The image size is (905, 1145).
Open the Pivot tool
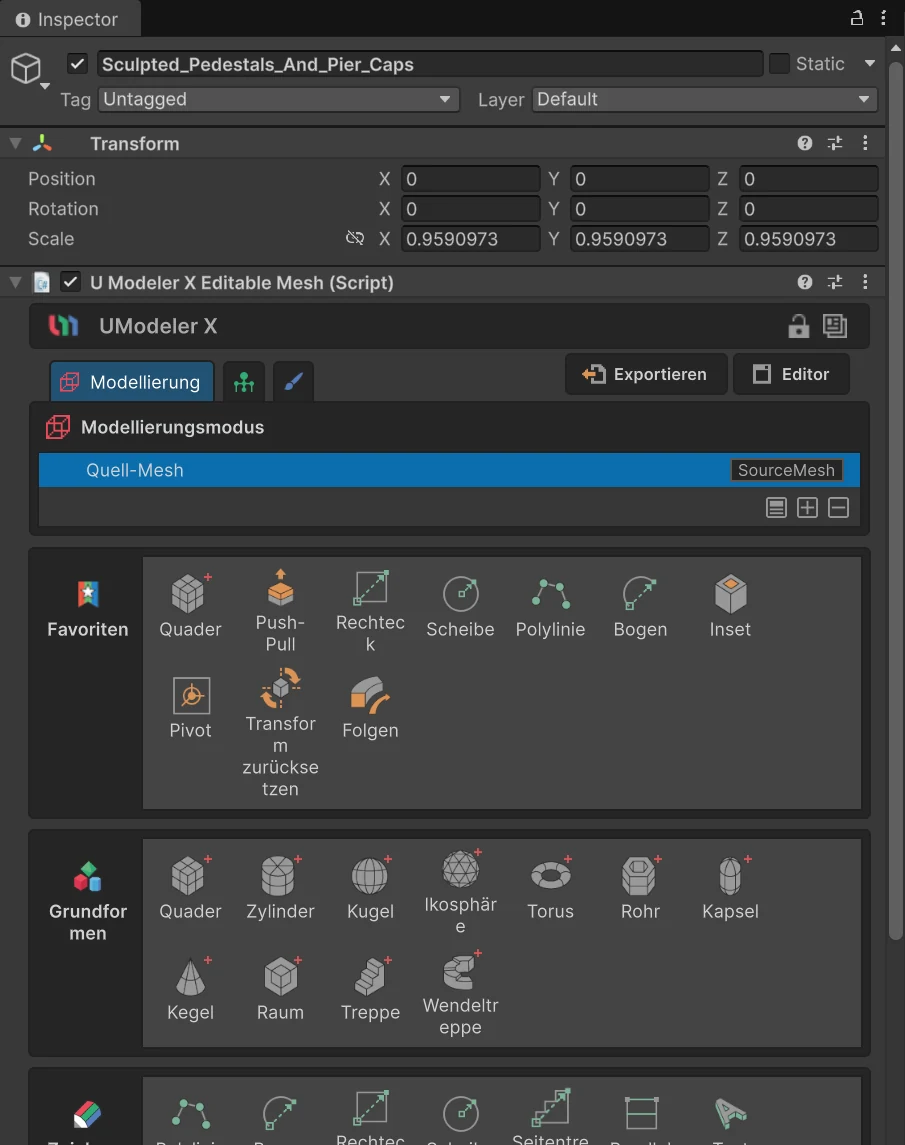tap(190, 707)
